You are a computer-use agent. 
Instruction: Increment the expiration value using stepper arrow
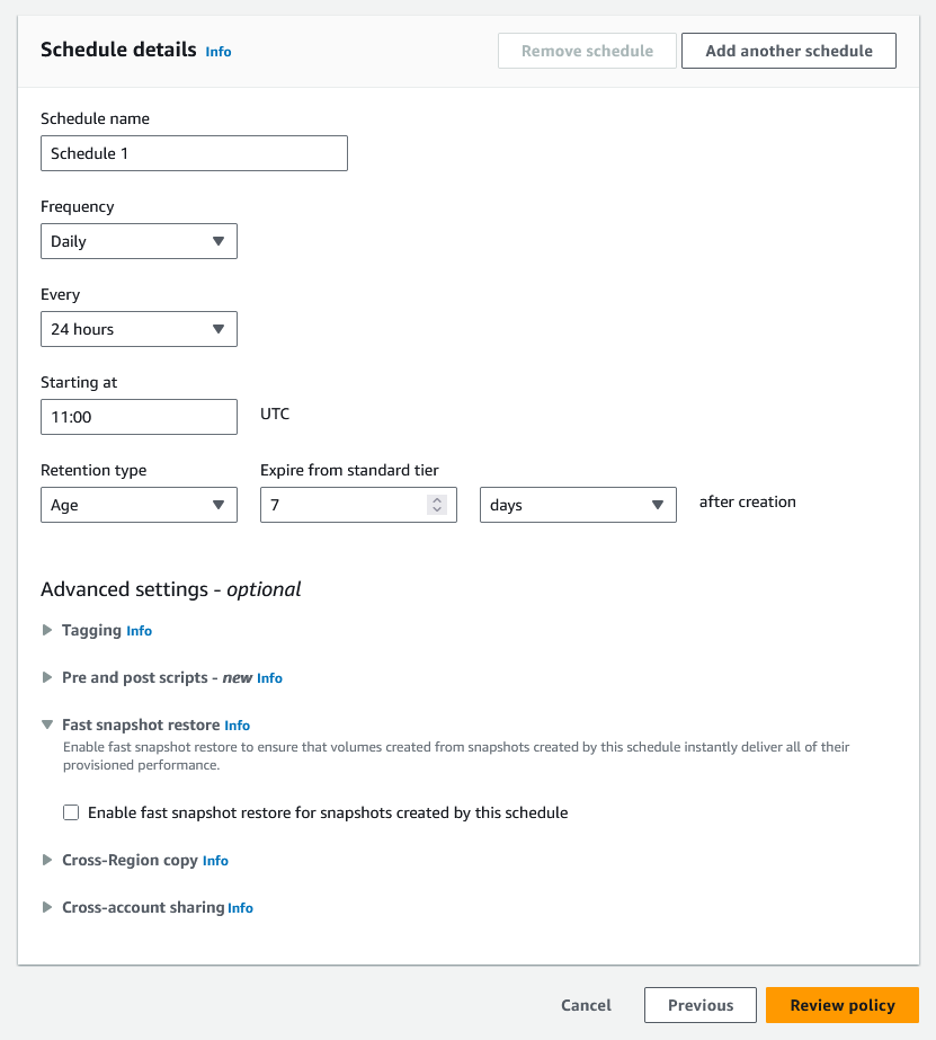pos(437,499)
